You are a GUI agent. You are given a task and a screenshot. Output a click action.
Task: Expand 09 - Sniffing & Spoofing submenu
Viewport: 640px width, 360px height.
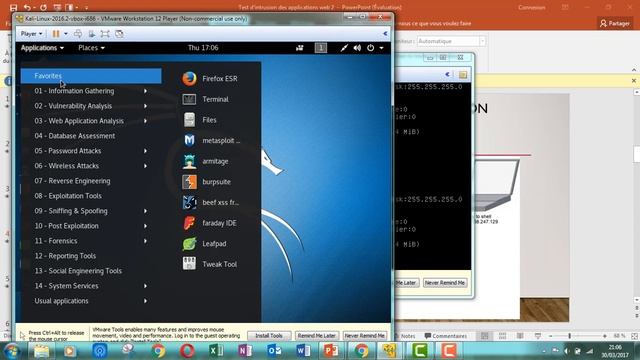click(145, 211)
